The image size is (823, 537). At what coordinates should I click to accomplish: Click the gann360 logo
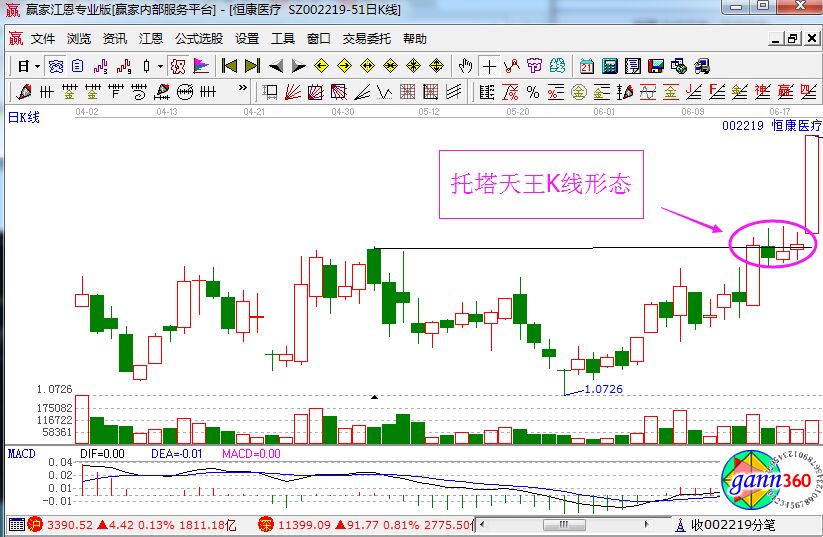coord(767,481)
